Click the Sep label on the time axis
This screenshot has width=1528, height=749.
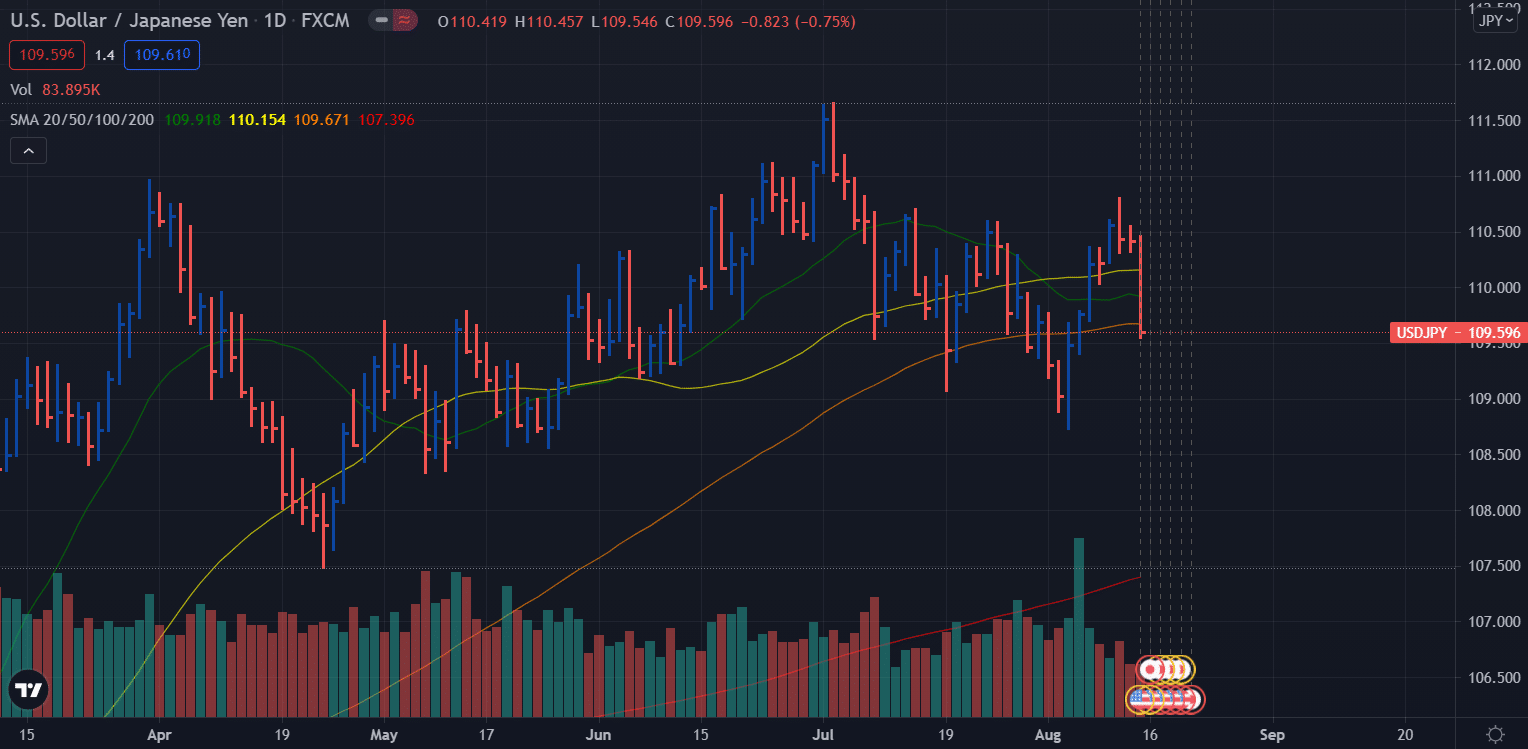pos(1272,734)
